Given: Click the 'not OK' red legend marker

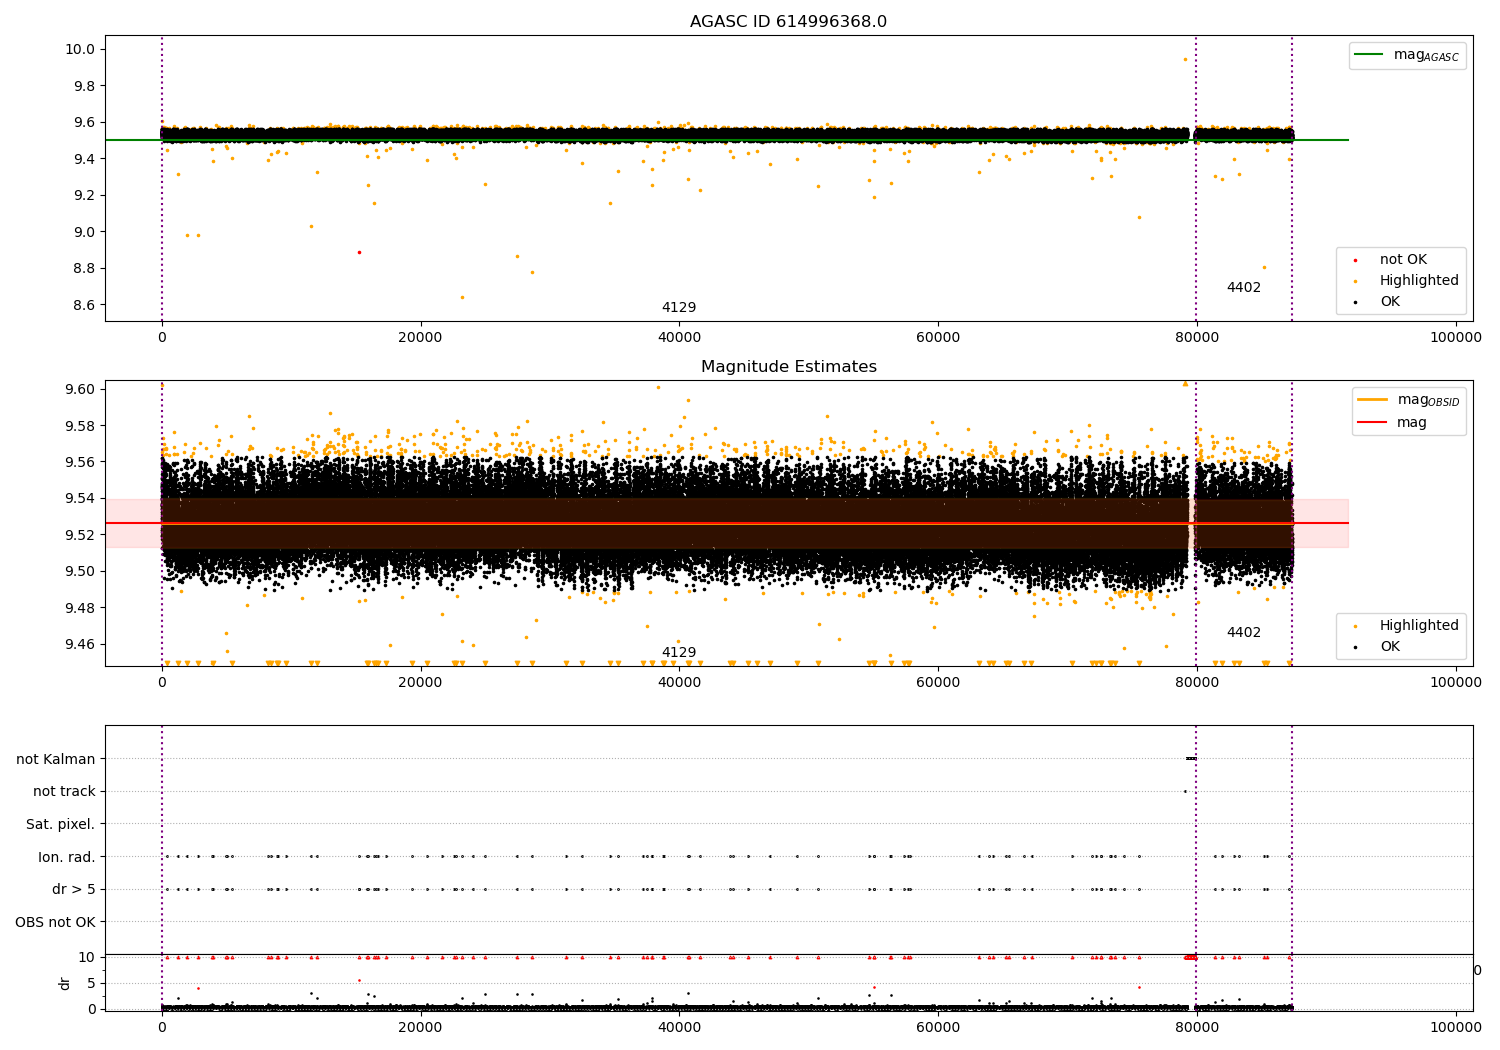Looking at the screenshot, I should pos(1355,260).
